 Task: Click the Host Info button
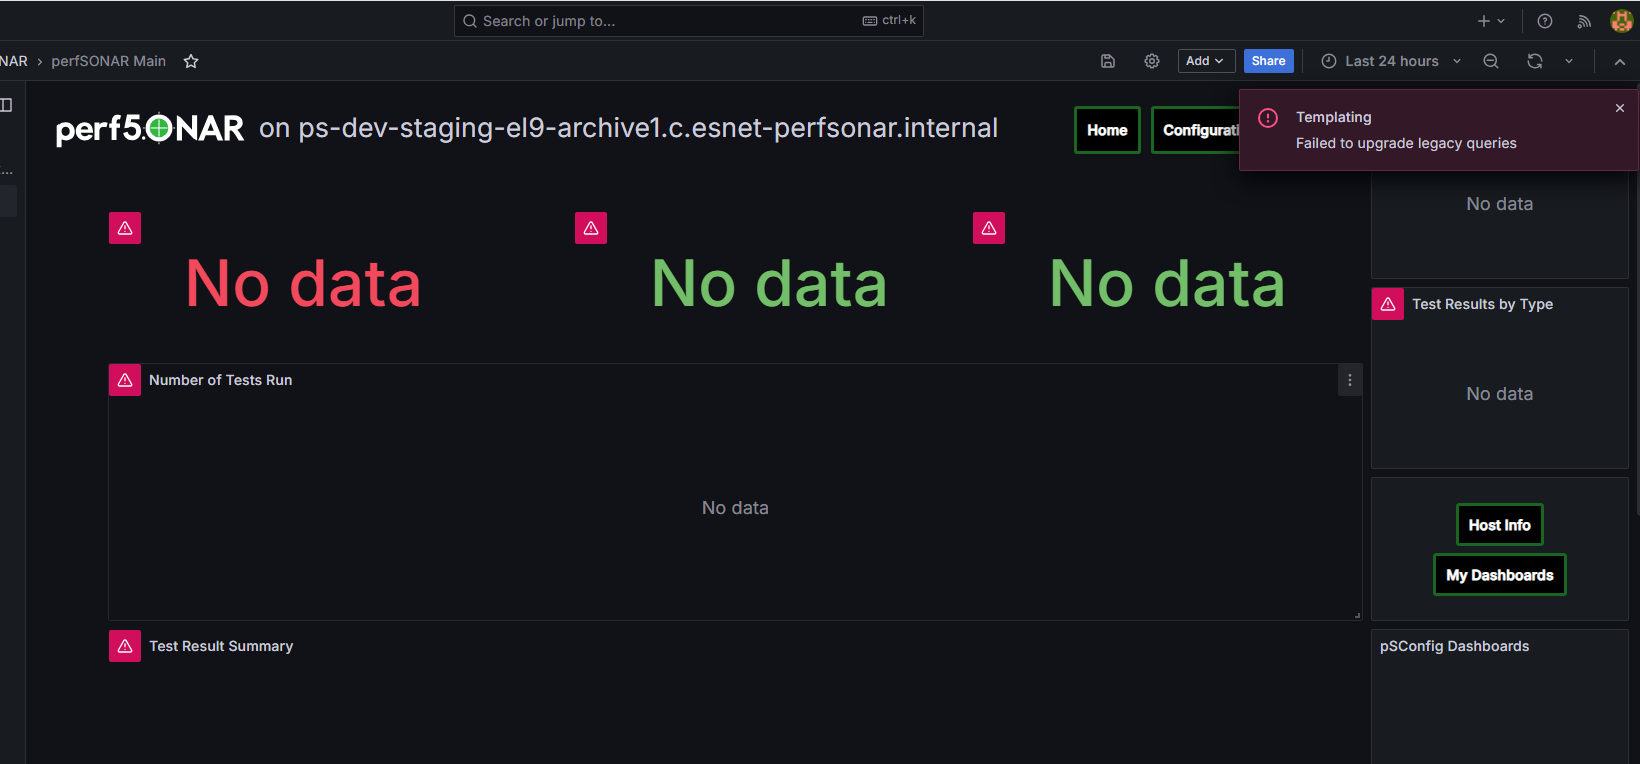pyautogui.click(x=1499, y=525)
